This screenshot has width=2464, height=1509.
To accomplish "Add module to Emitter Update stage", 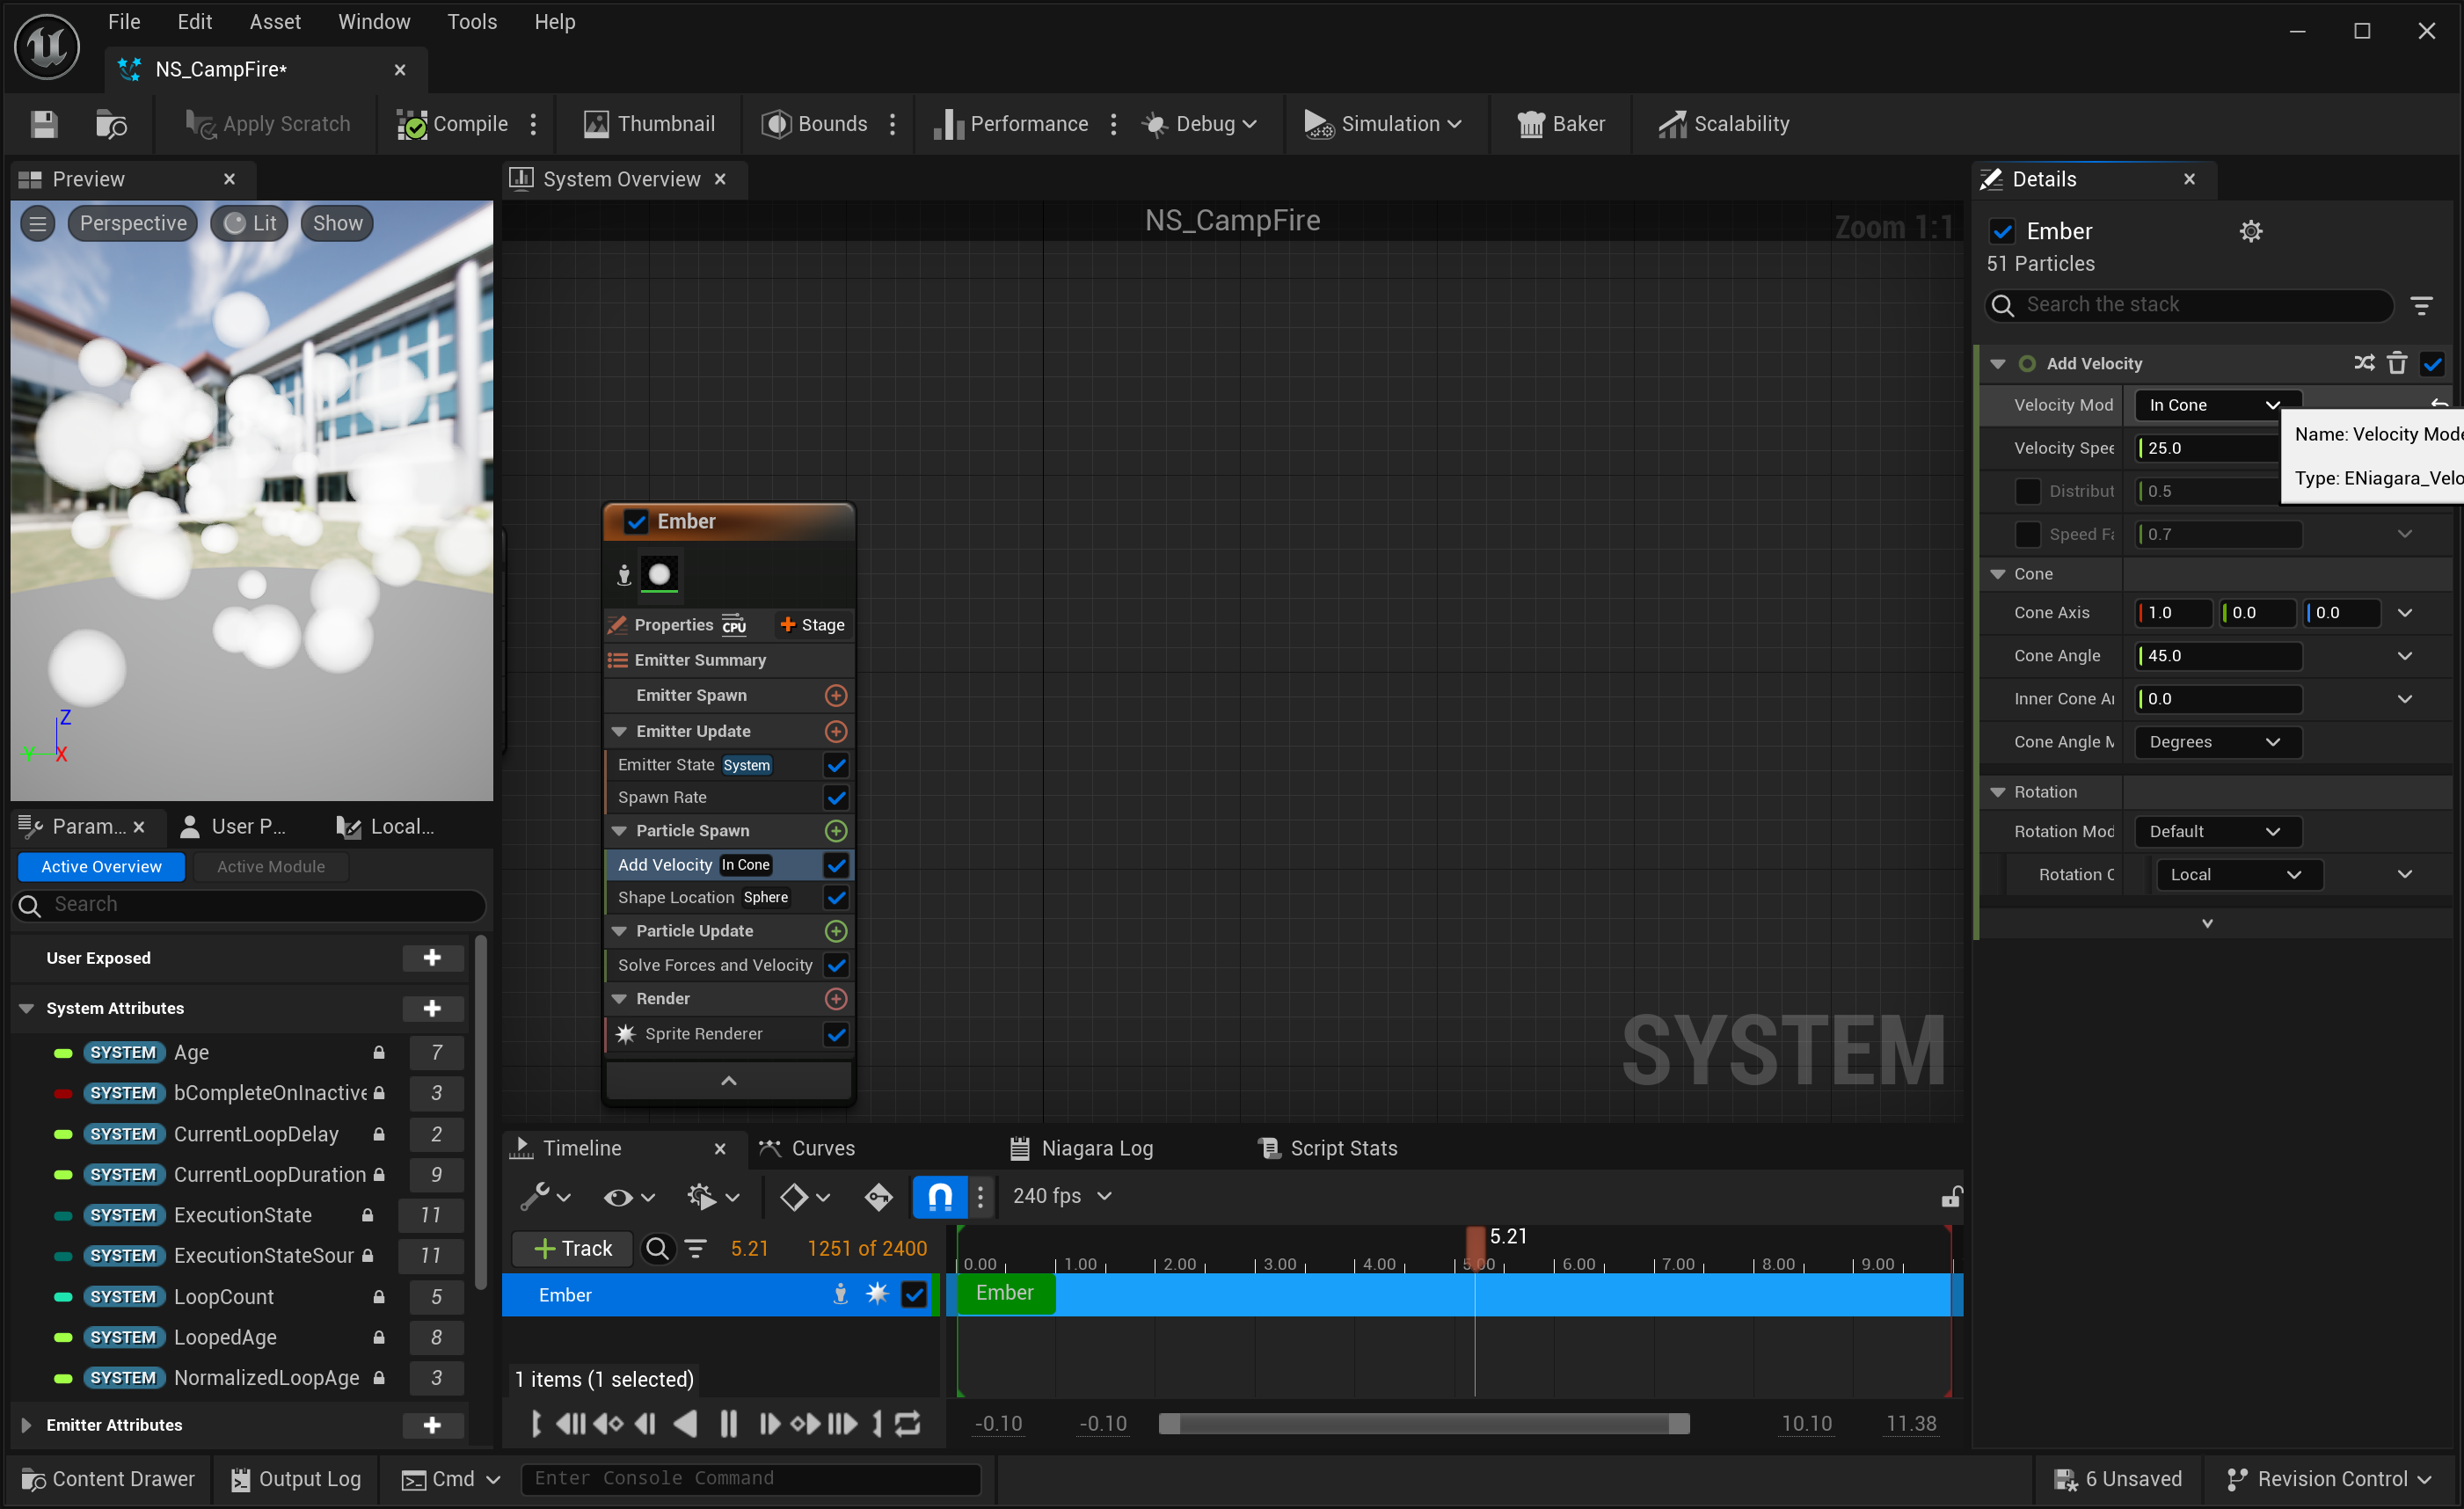I will point(836,731).
